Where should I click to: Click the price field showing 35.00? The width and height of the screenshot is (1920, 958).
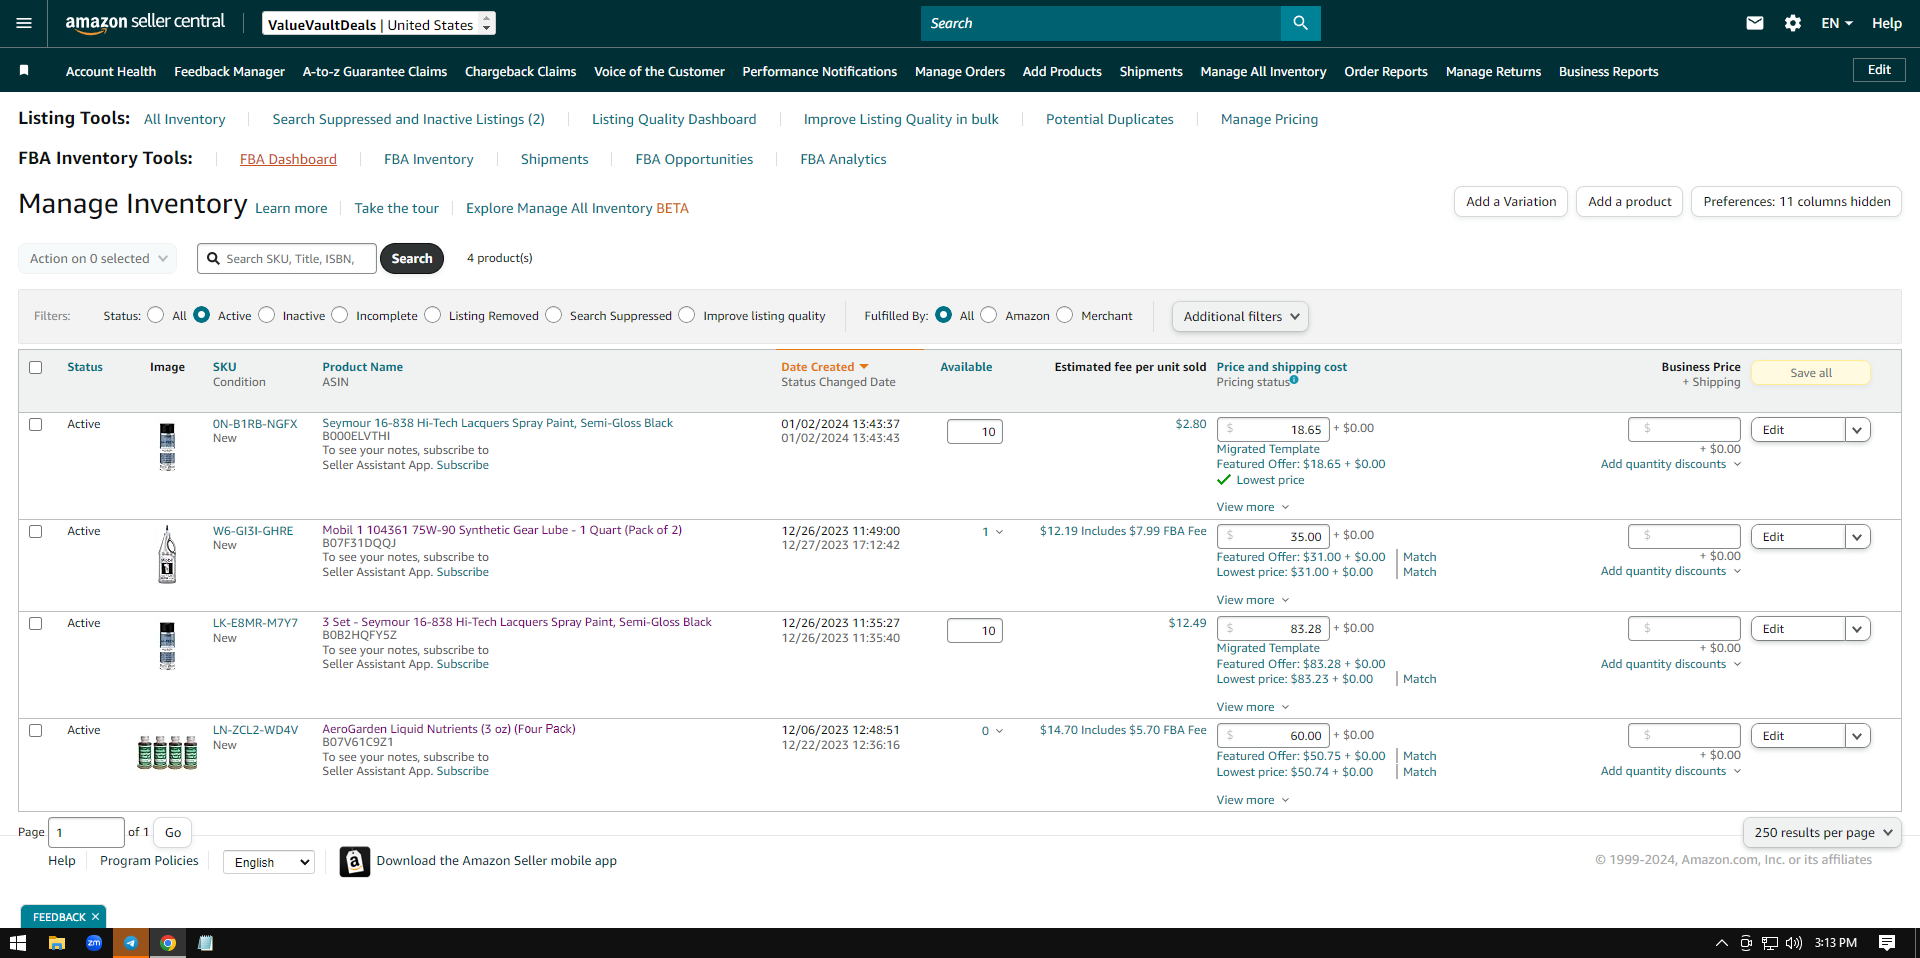coord(1273,537)
